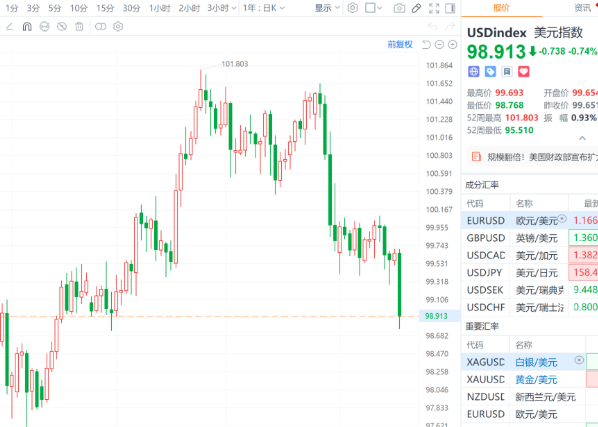Viewport: 598px width, 427px height.
Task: Zoom out the chart with minus icon
Action: coord(439,45)
